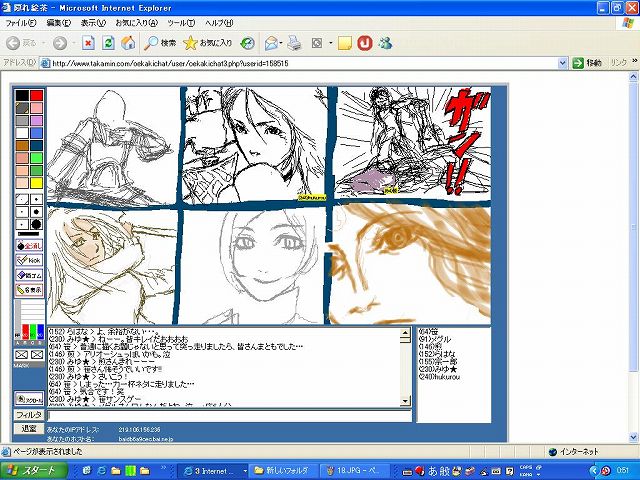Expand the quick launch overflow chevron
The height and width of the screenshot is (480, 640).
[163, 468]
